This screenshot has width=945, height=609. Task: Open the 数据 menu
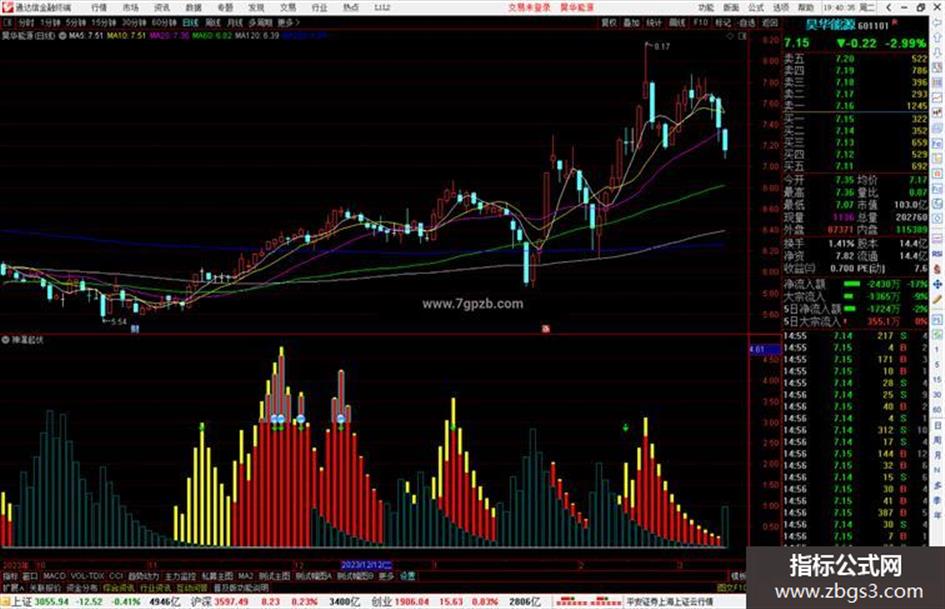tap(193, 7)
